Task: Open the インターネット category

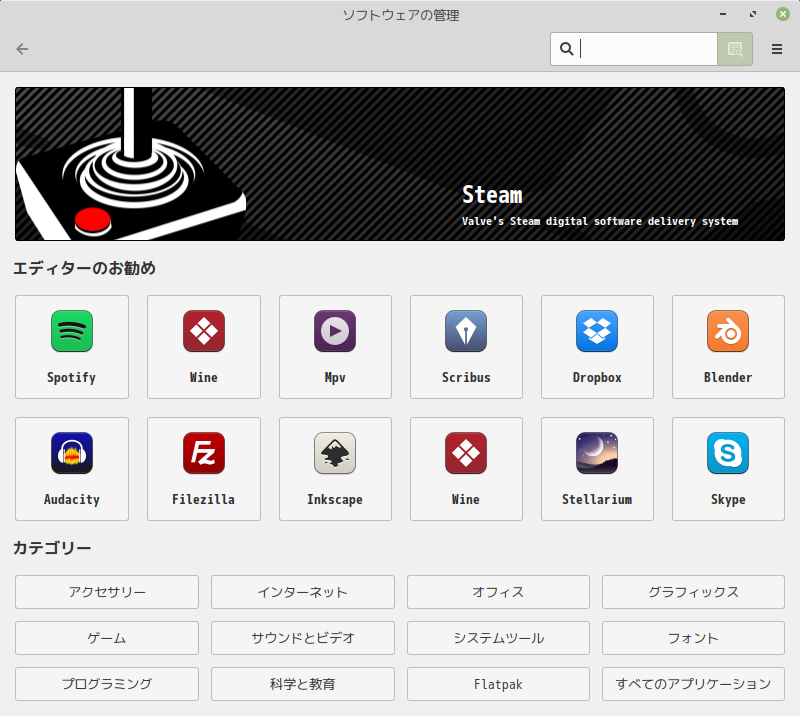Action: pyautogui.click(x=303, y=592)
